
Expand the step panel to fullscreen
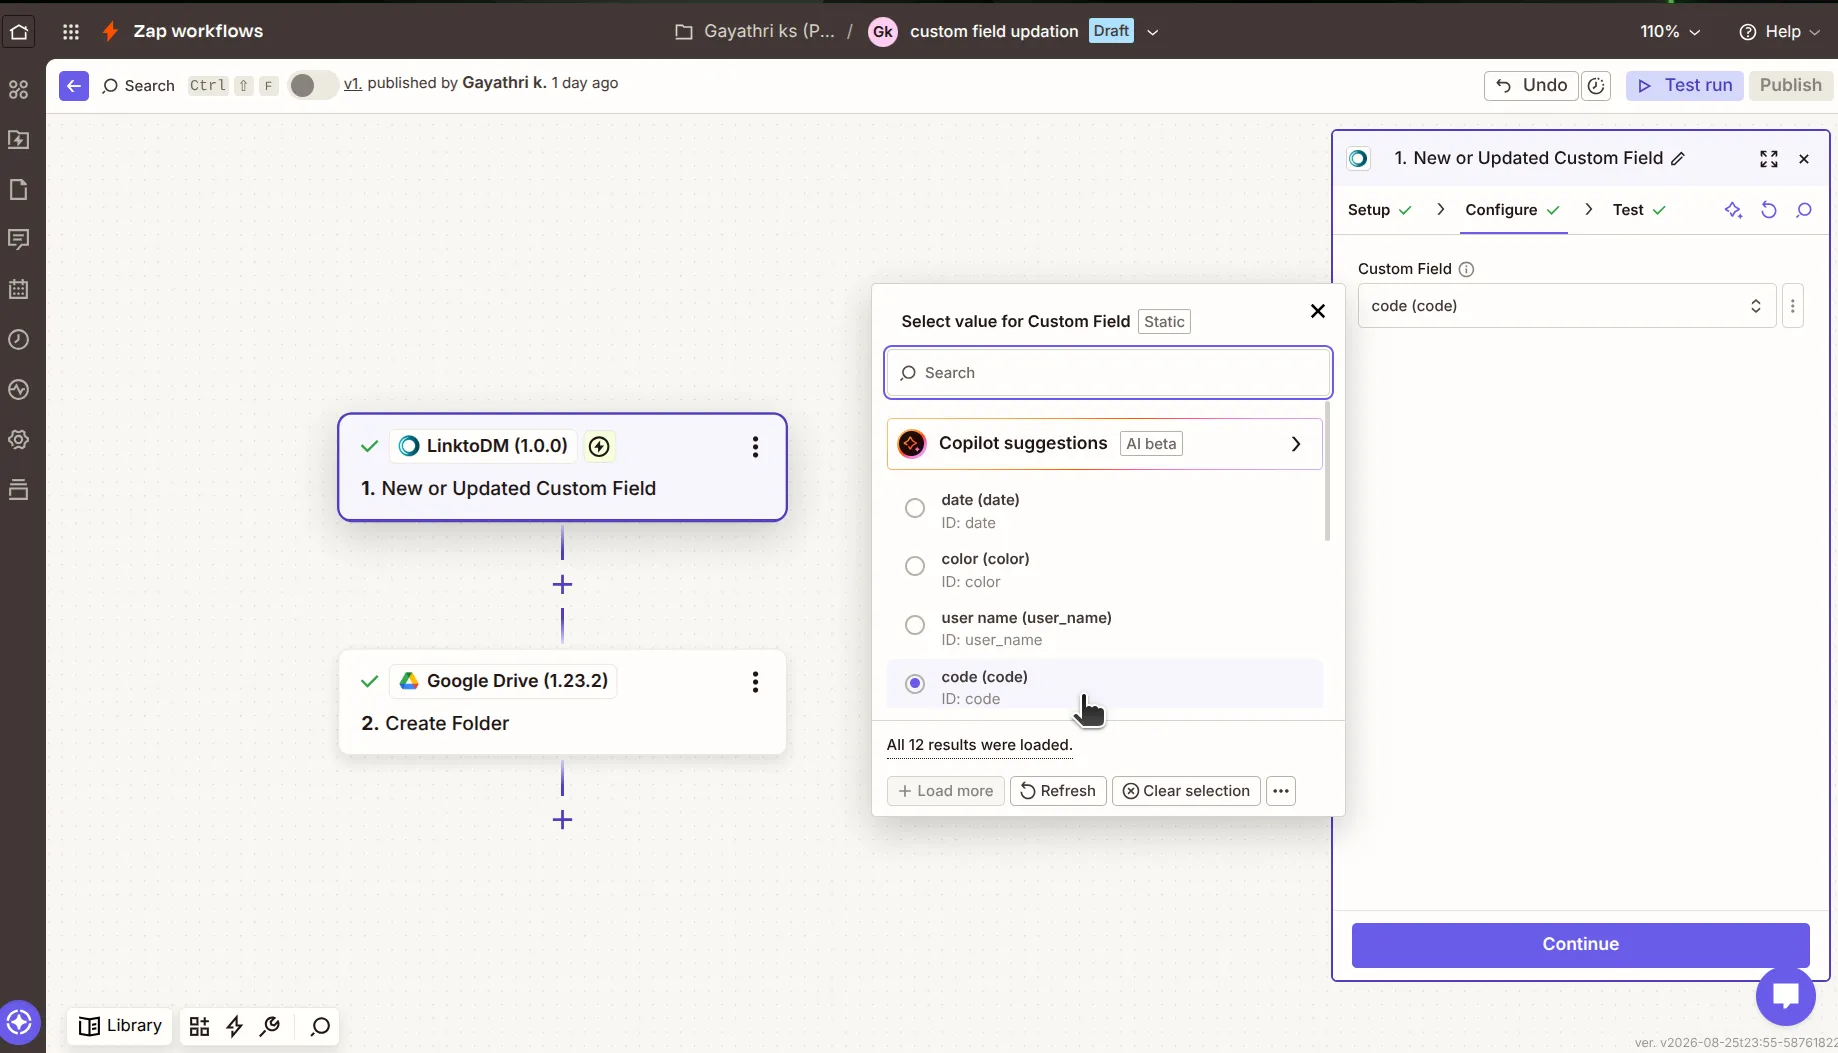pos(1769,159)
